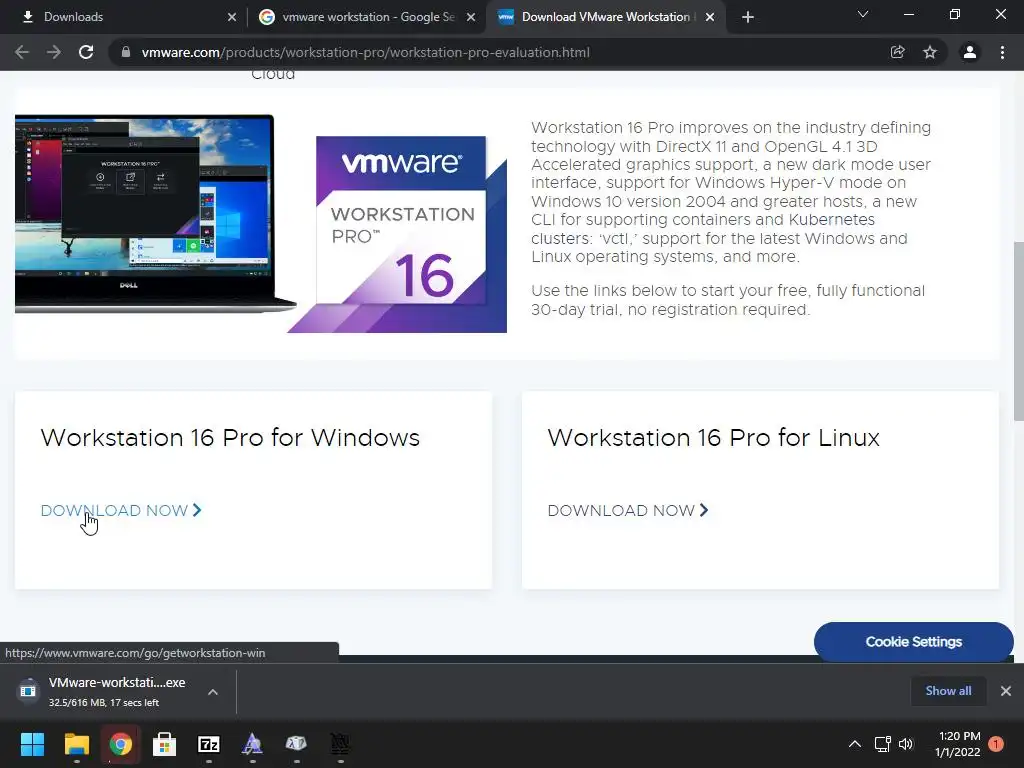Image resolution: width=1024 pixels, height=768 pixels.
Task: Open Cookie Settings
Action: pos(914,641)
